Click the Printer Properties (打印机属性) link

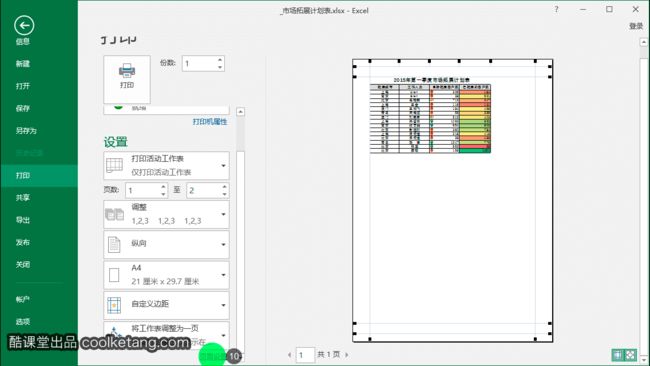(x=210, y=121)
